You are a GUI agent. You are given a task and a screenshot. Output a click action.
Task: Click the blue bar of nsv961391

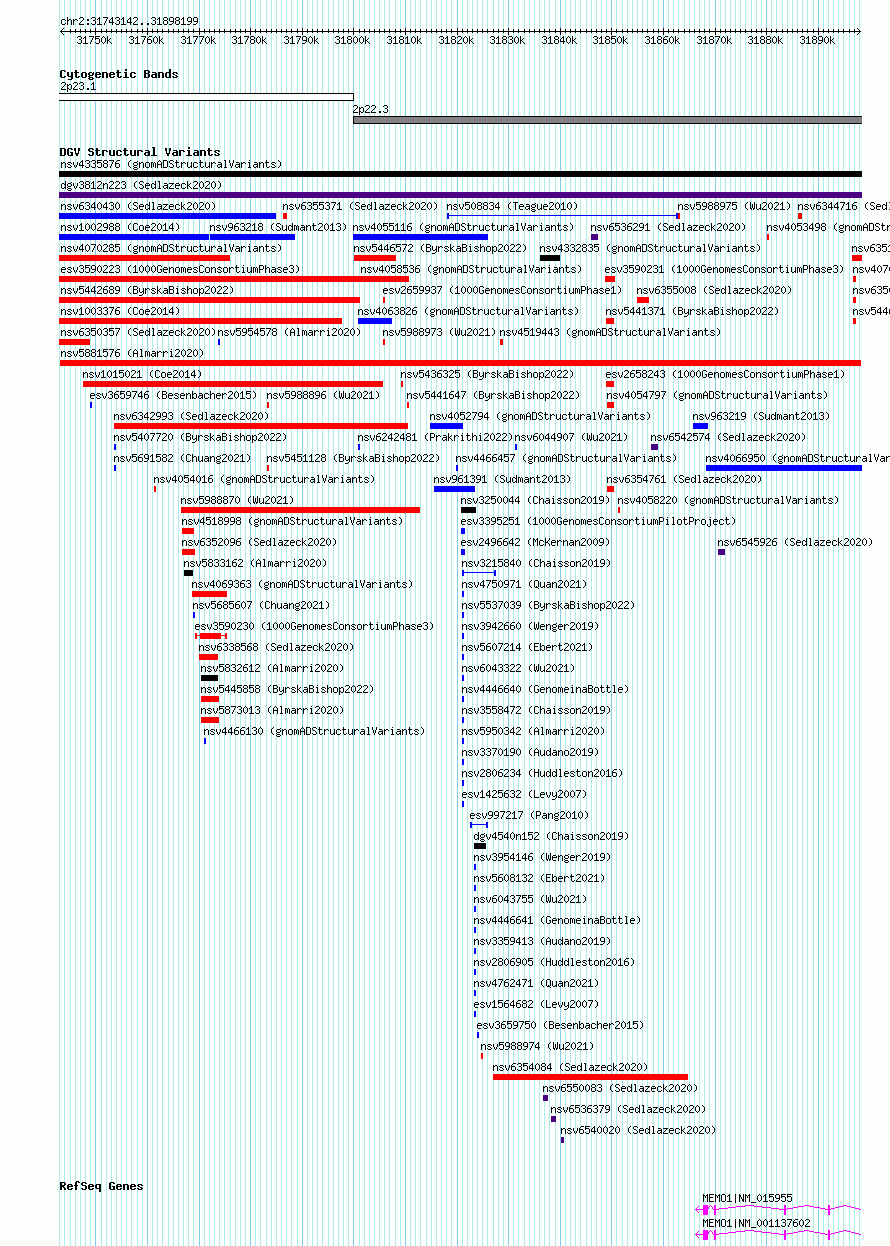pyautogui.click(x=454, y=489)
